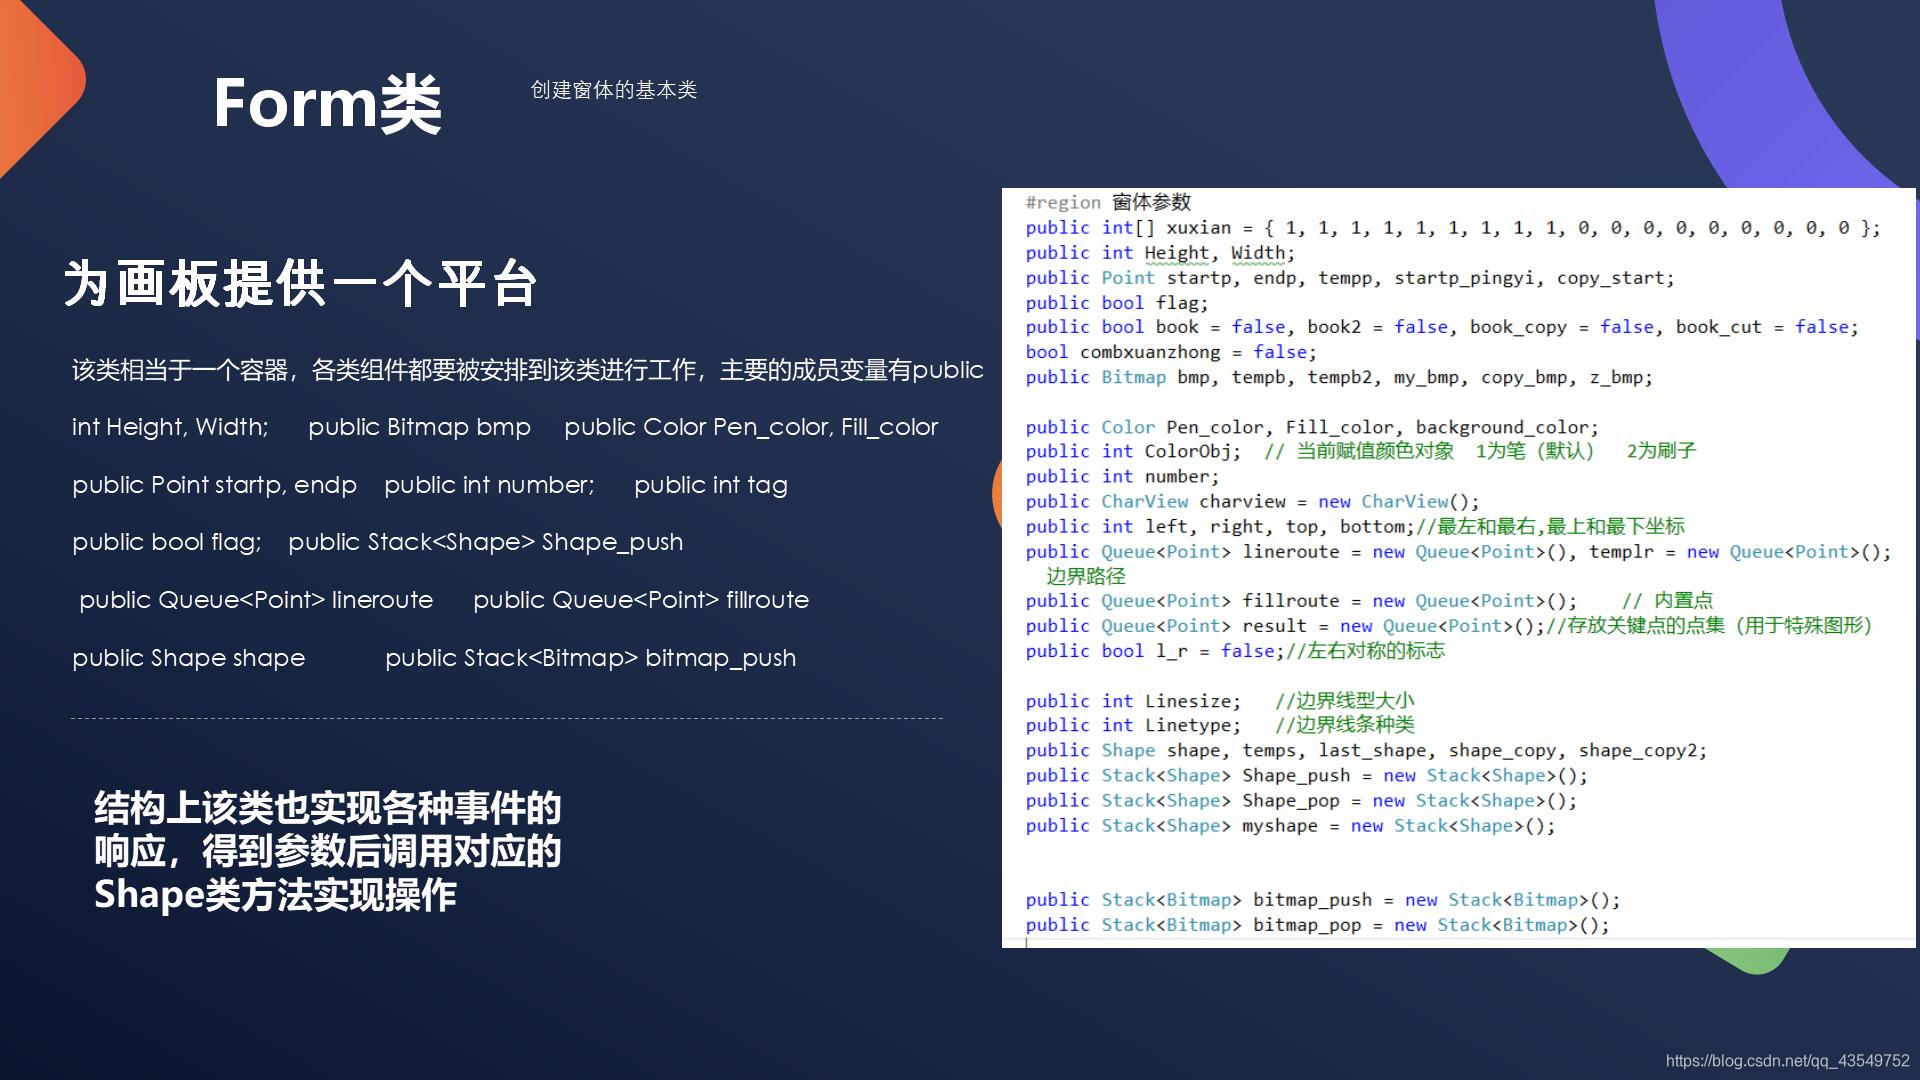Click slide text 'public Stack<Bitmap> bitmap_push'
1920x1080 pixels.
click(591, 658)
